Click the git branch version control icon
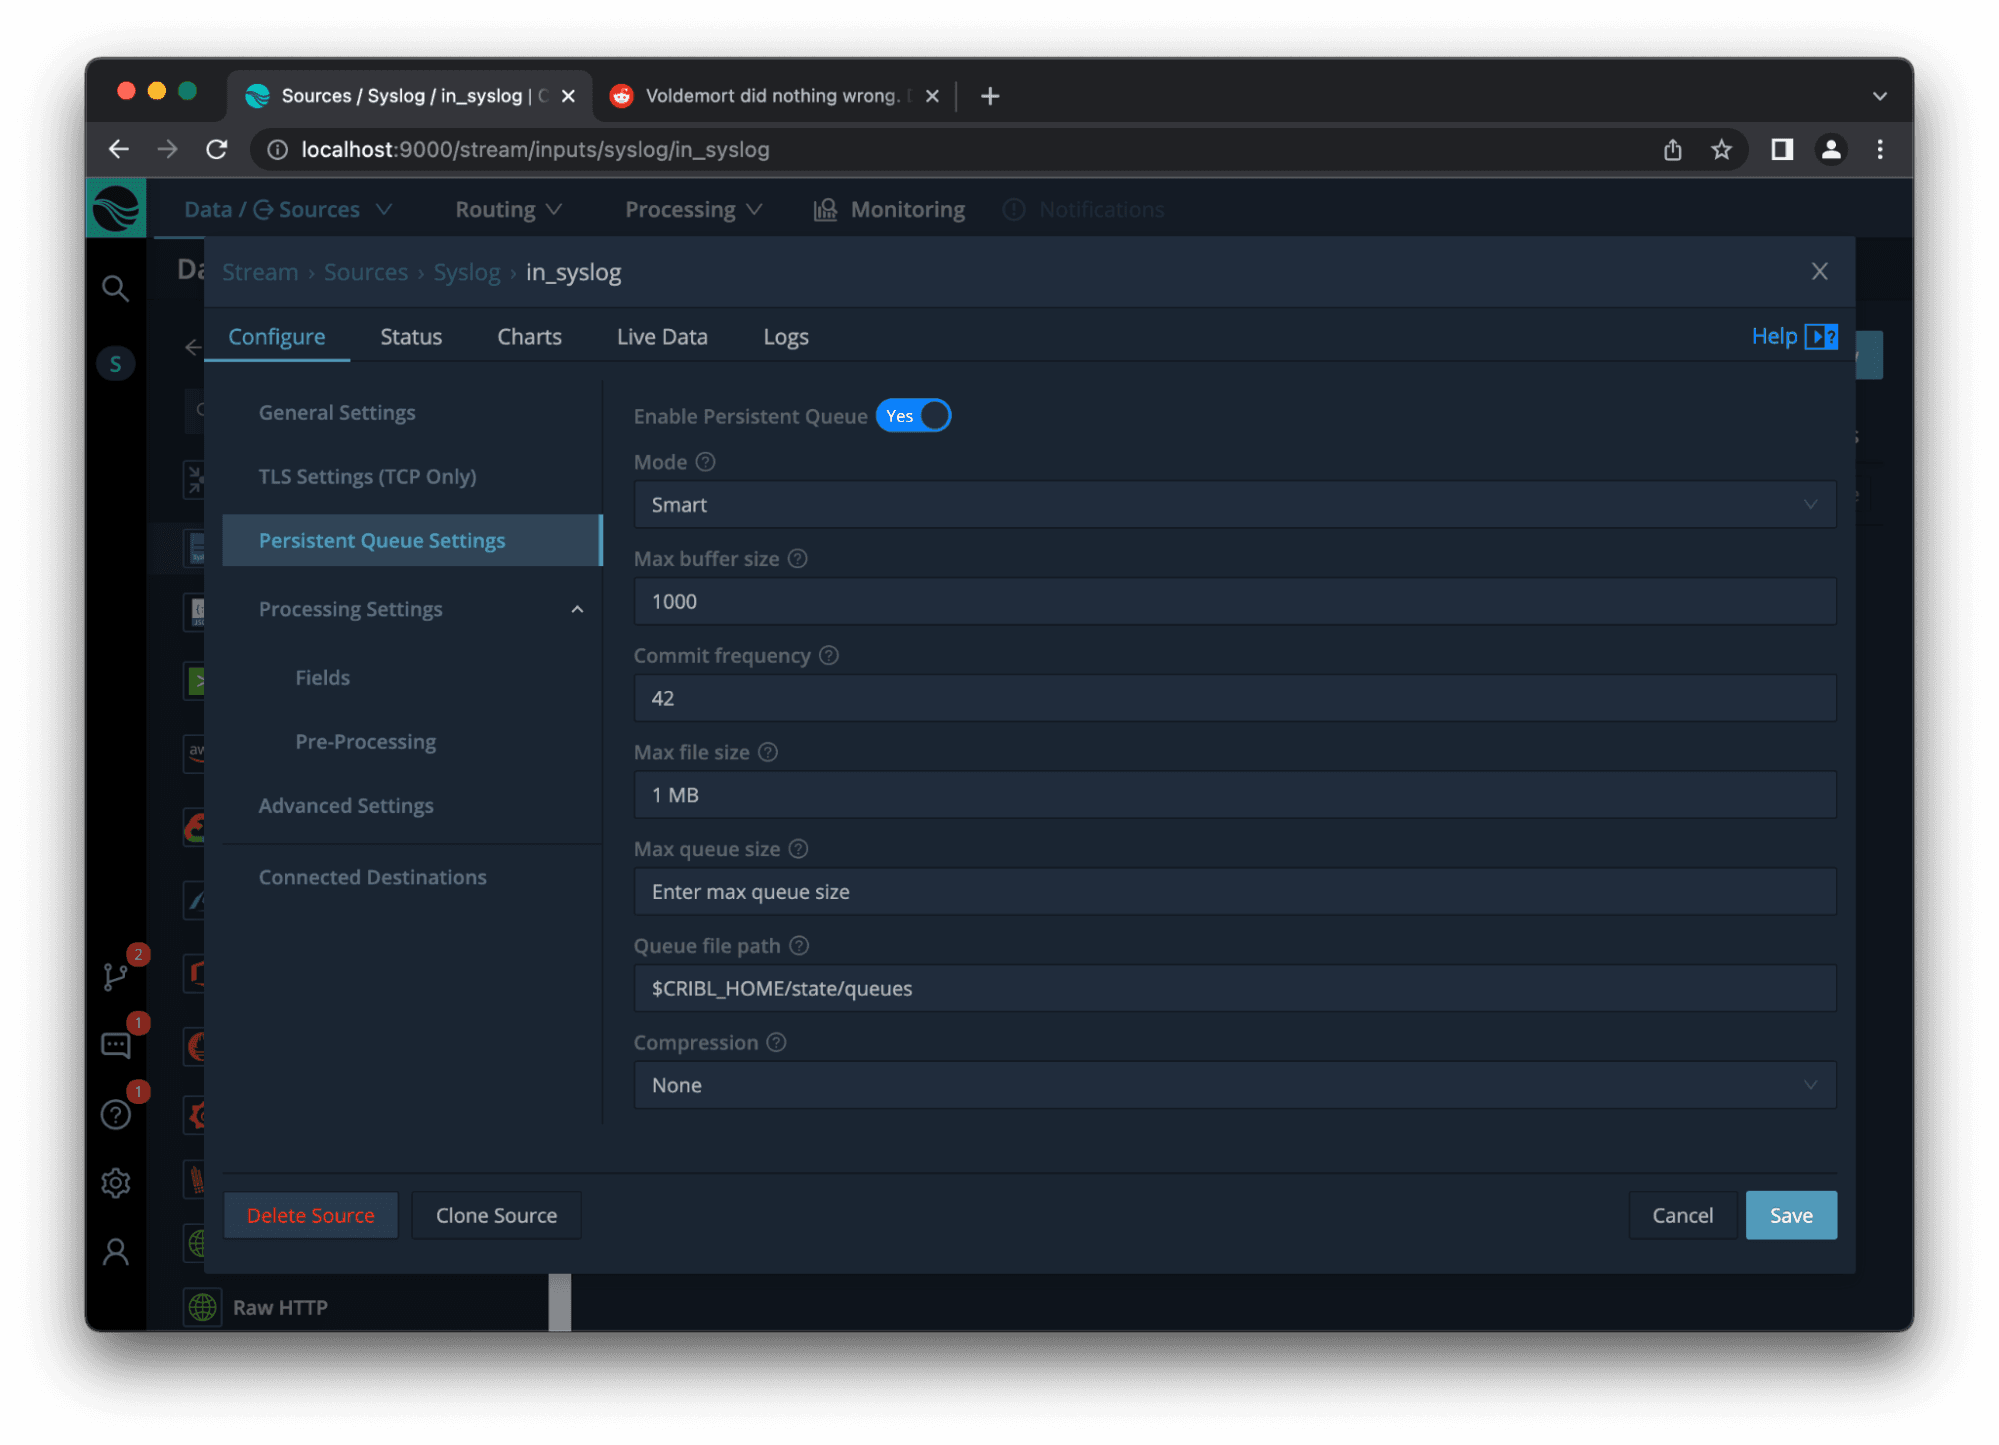 115,976
